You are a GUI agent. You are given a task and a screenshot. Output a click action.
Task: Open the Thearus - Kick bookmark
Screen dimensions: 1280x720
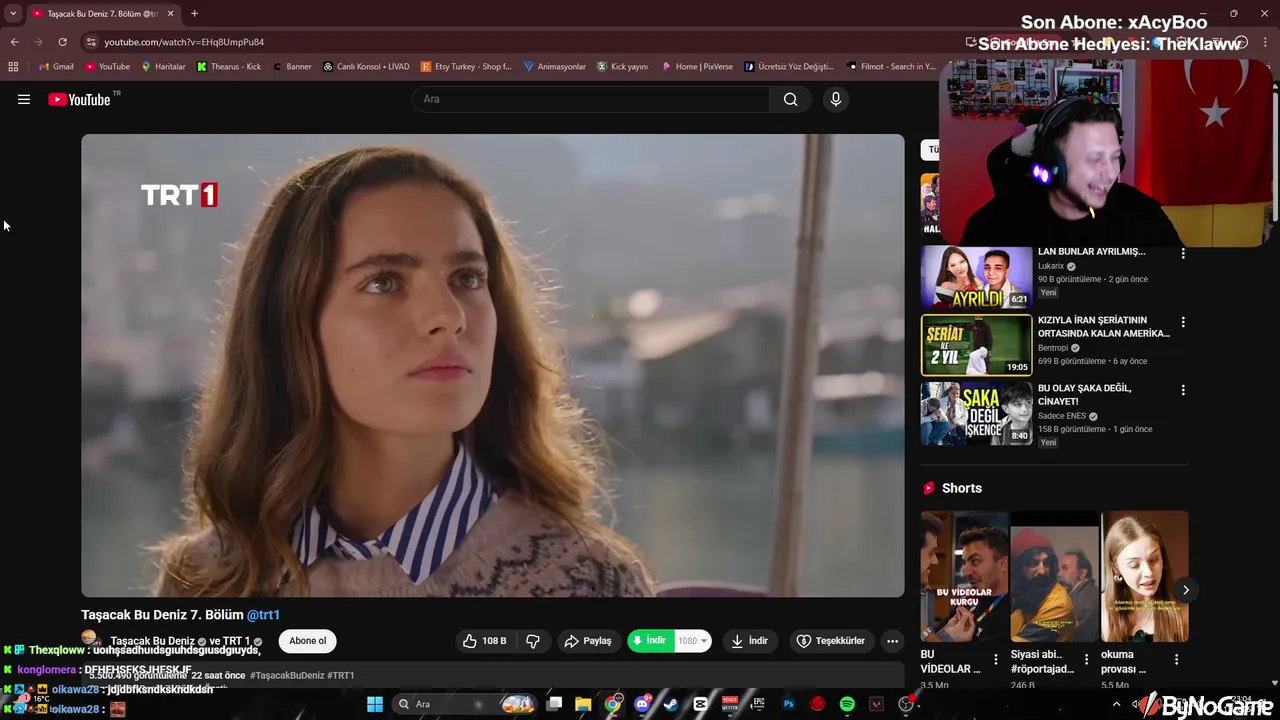(229, 67)
